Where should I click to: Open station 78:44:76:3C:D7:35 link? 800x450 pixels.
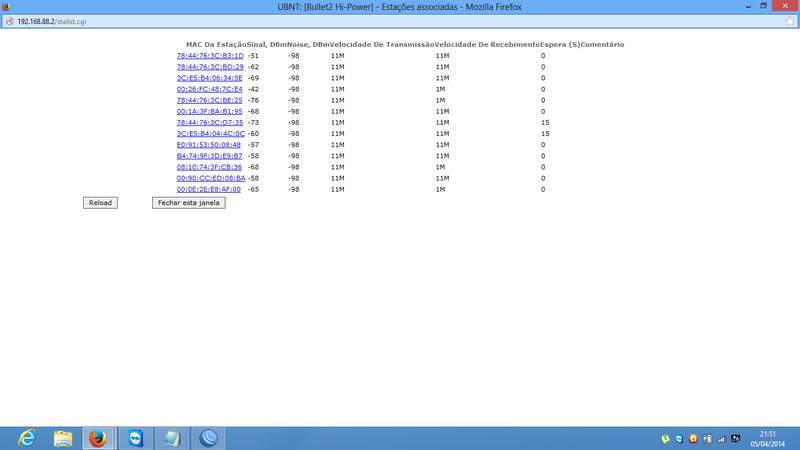click(x=210, y=122)
